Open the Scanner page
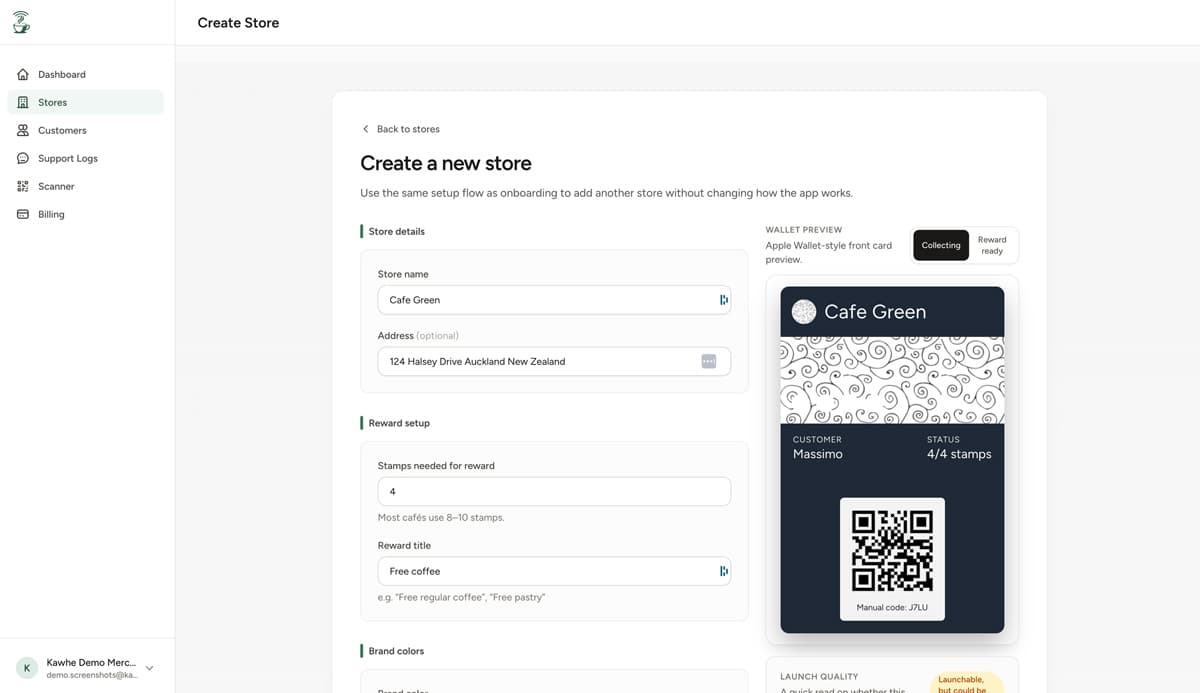This screenshot has width=1200, height=693. [86, 186]
